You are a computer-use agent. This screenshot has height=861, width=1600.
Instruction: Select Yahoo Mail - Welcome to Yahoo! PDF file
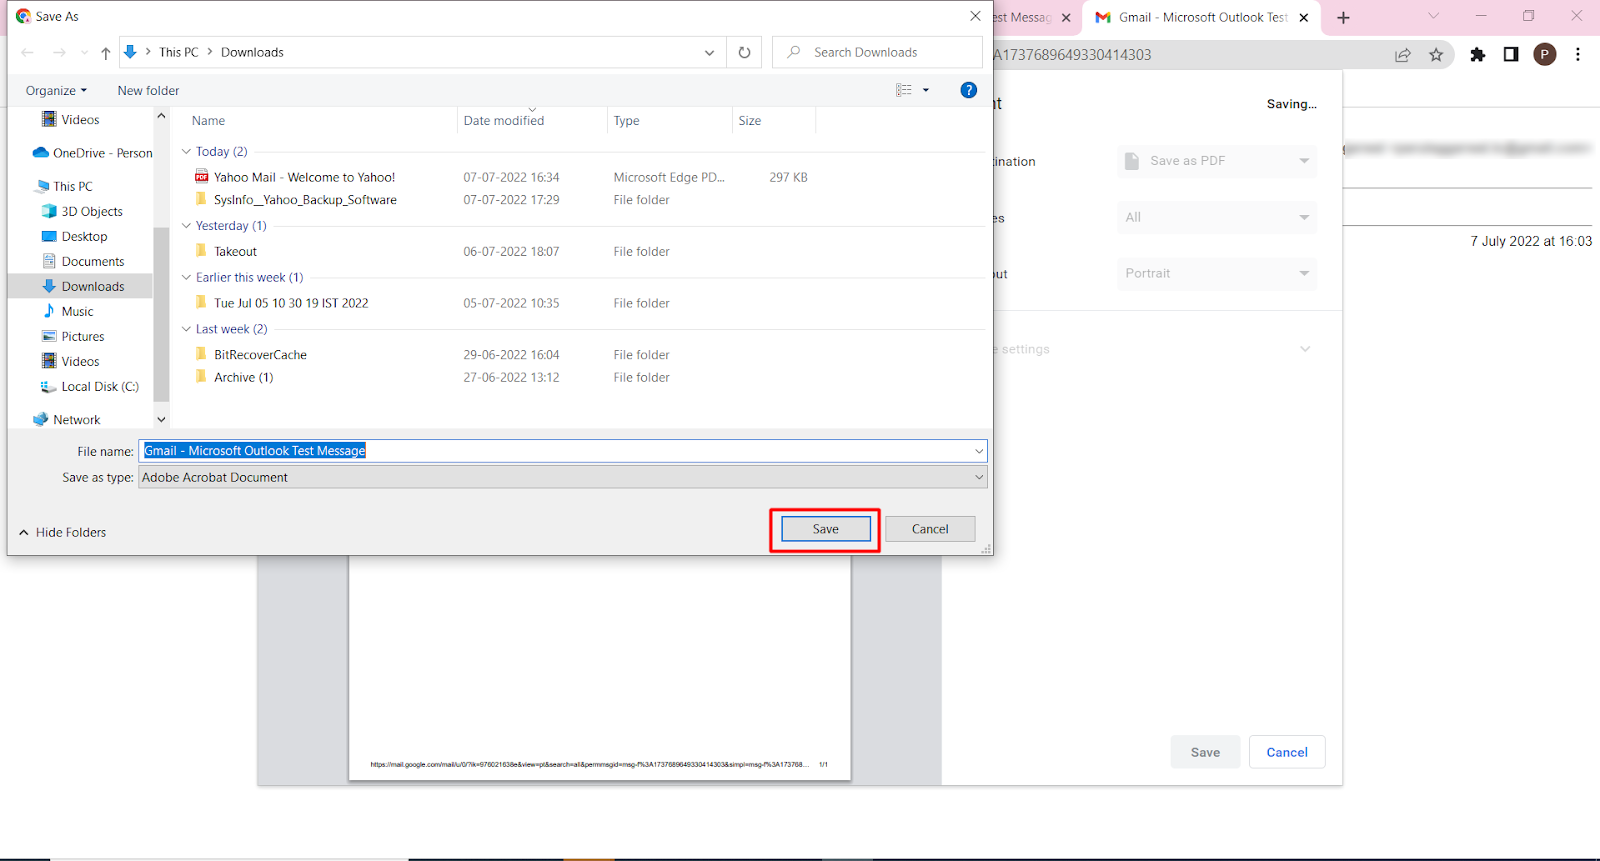(304, 177)
